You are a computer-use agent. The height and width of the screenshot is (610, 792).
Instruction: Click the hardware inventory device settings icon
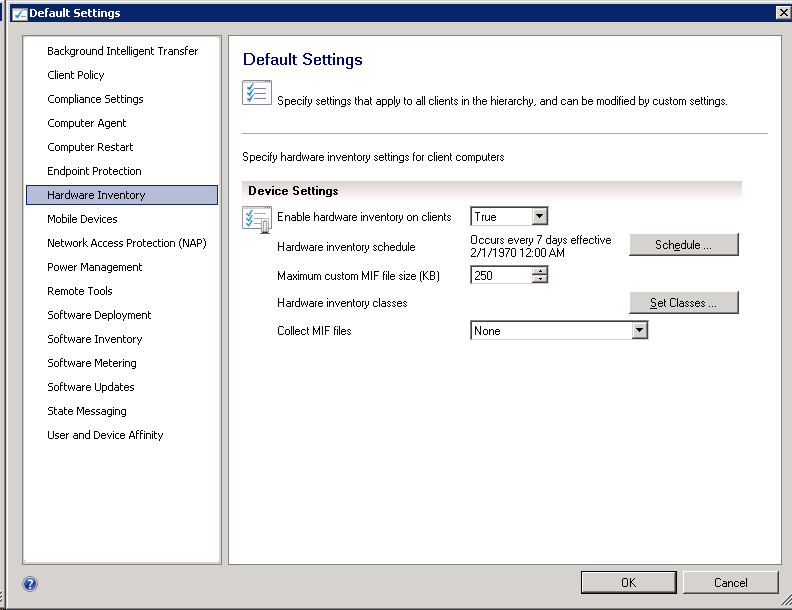pyautogui.click(x=257, y=220)
